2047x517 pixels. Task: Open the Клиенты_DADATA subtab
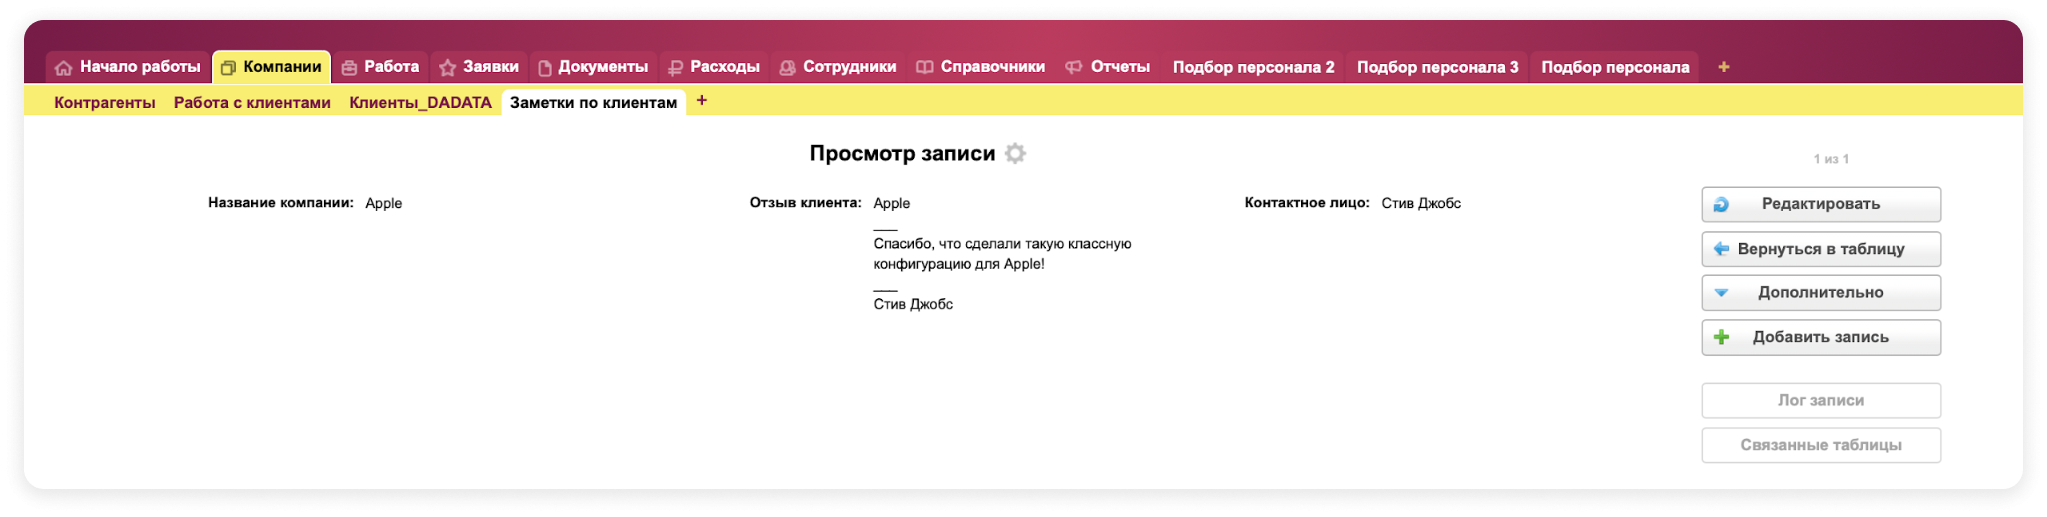420,102
